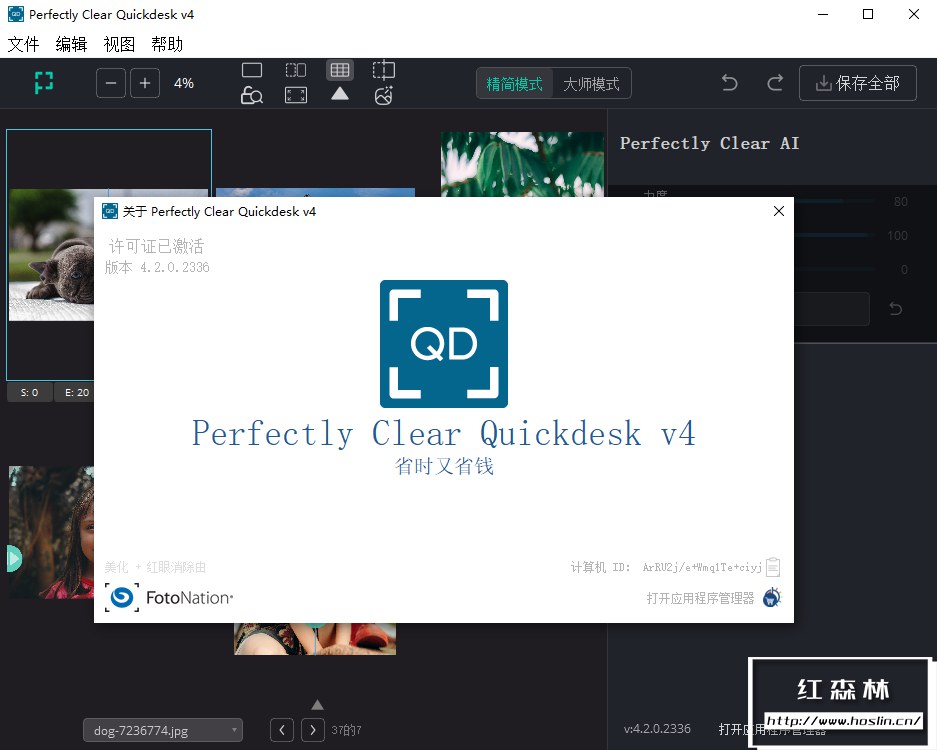
Task: Click 打开应用程序管理器 link in dialog
Action: pos(700,598)
